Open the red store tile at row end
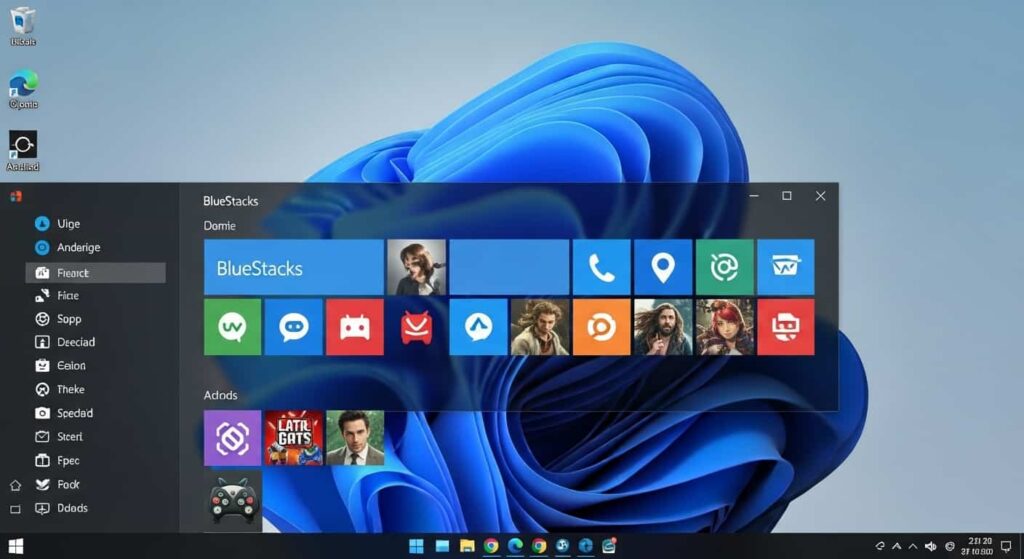Viewport: 1024px width, 559px height. 786,327
